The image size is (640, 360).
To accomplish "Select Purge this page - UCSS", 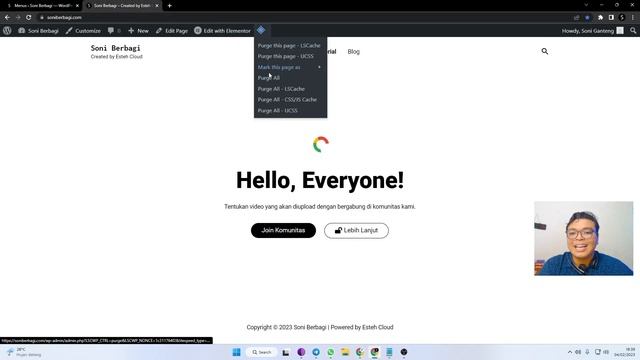I will 286,56.
